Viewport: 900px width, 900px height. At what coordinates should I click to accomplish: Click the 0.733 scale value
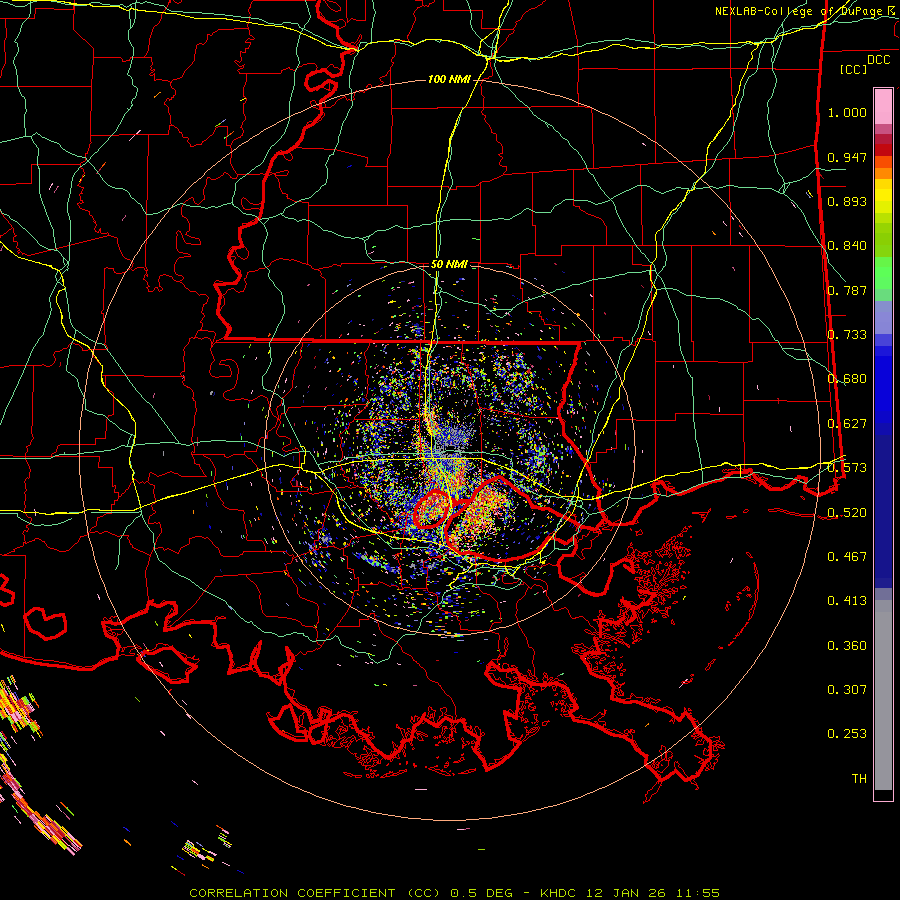point(847,335)
